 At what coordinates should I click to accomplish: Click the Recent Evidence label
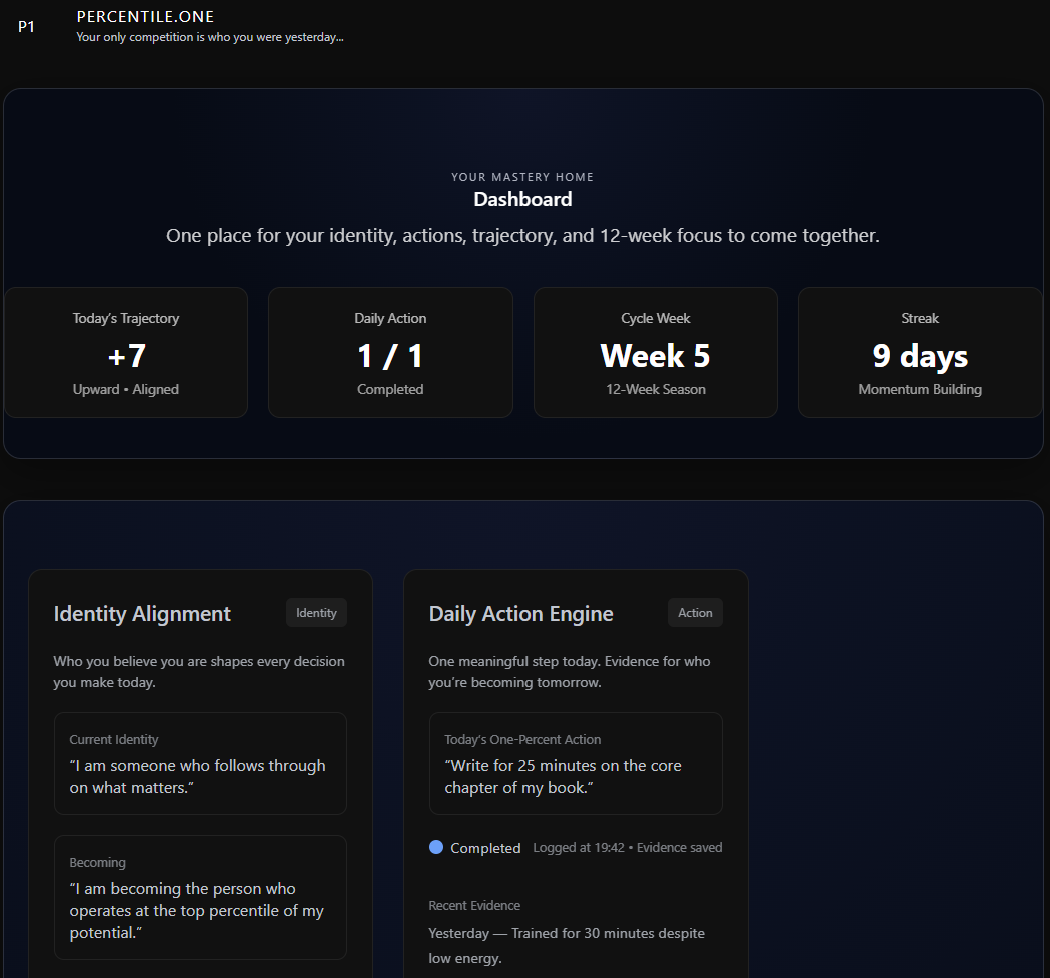(474, 906)
